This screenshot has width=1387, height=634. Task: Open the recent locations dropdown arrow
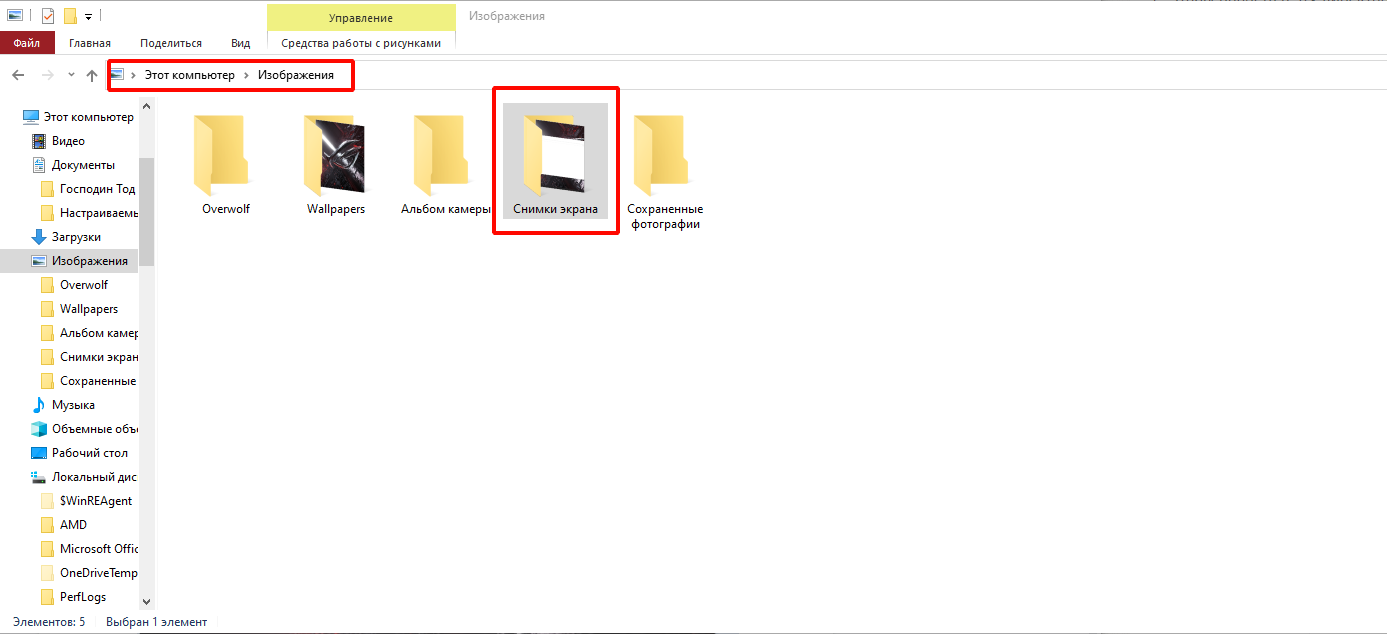(x=71, y=75)
